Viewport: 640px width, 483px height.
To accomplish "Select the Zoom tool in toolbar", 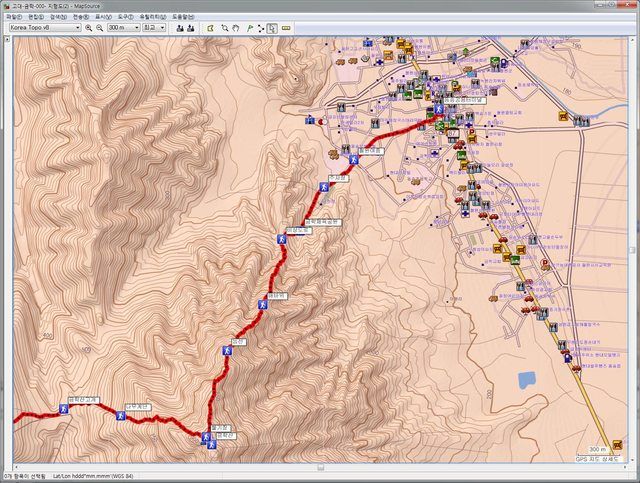I will 224,28.
